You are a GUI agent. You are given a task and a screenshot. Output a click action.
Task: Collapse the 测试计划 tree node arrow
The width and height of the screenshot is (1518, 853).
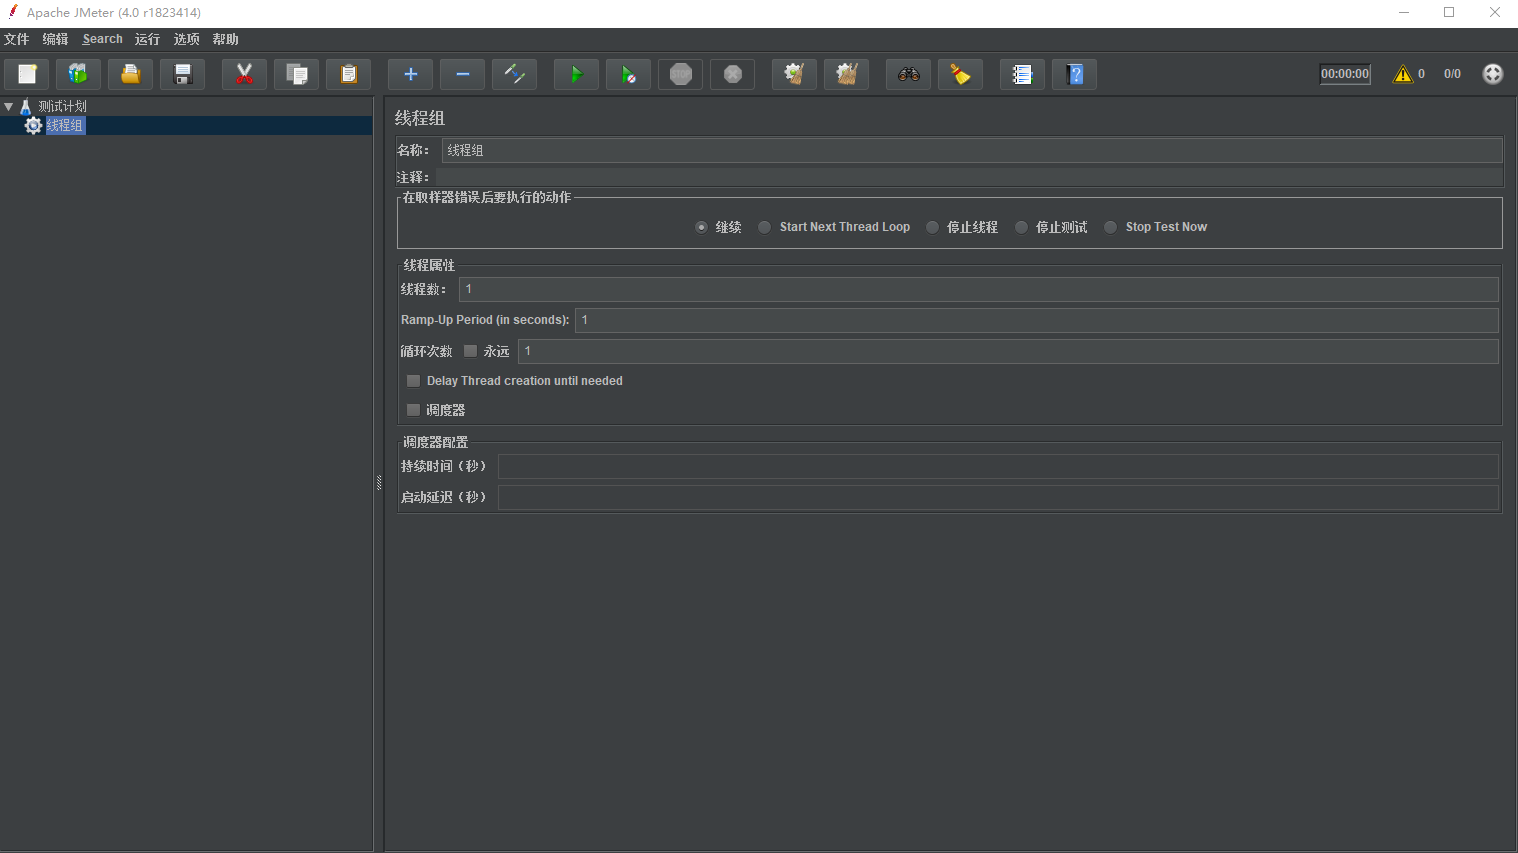[9, 106]
